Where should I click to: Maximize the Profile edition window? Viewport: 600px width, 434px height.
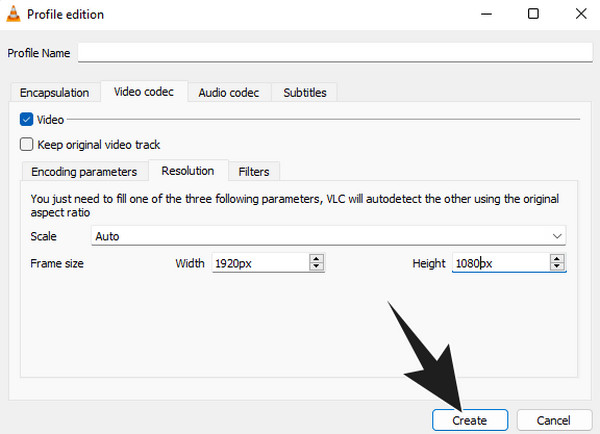[533, 14]
